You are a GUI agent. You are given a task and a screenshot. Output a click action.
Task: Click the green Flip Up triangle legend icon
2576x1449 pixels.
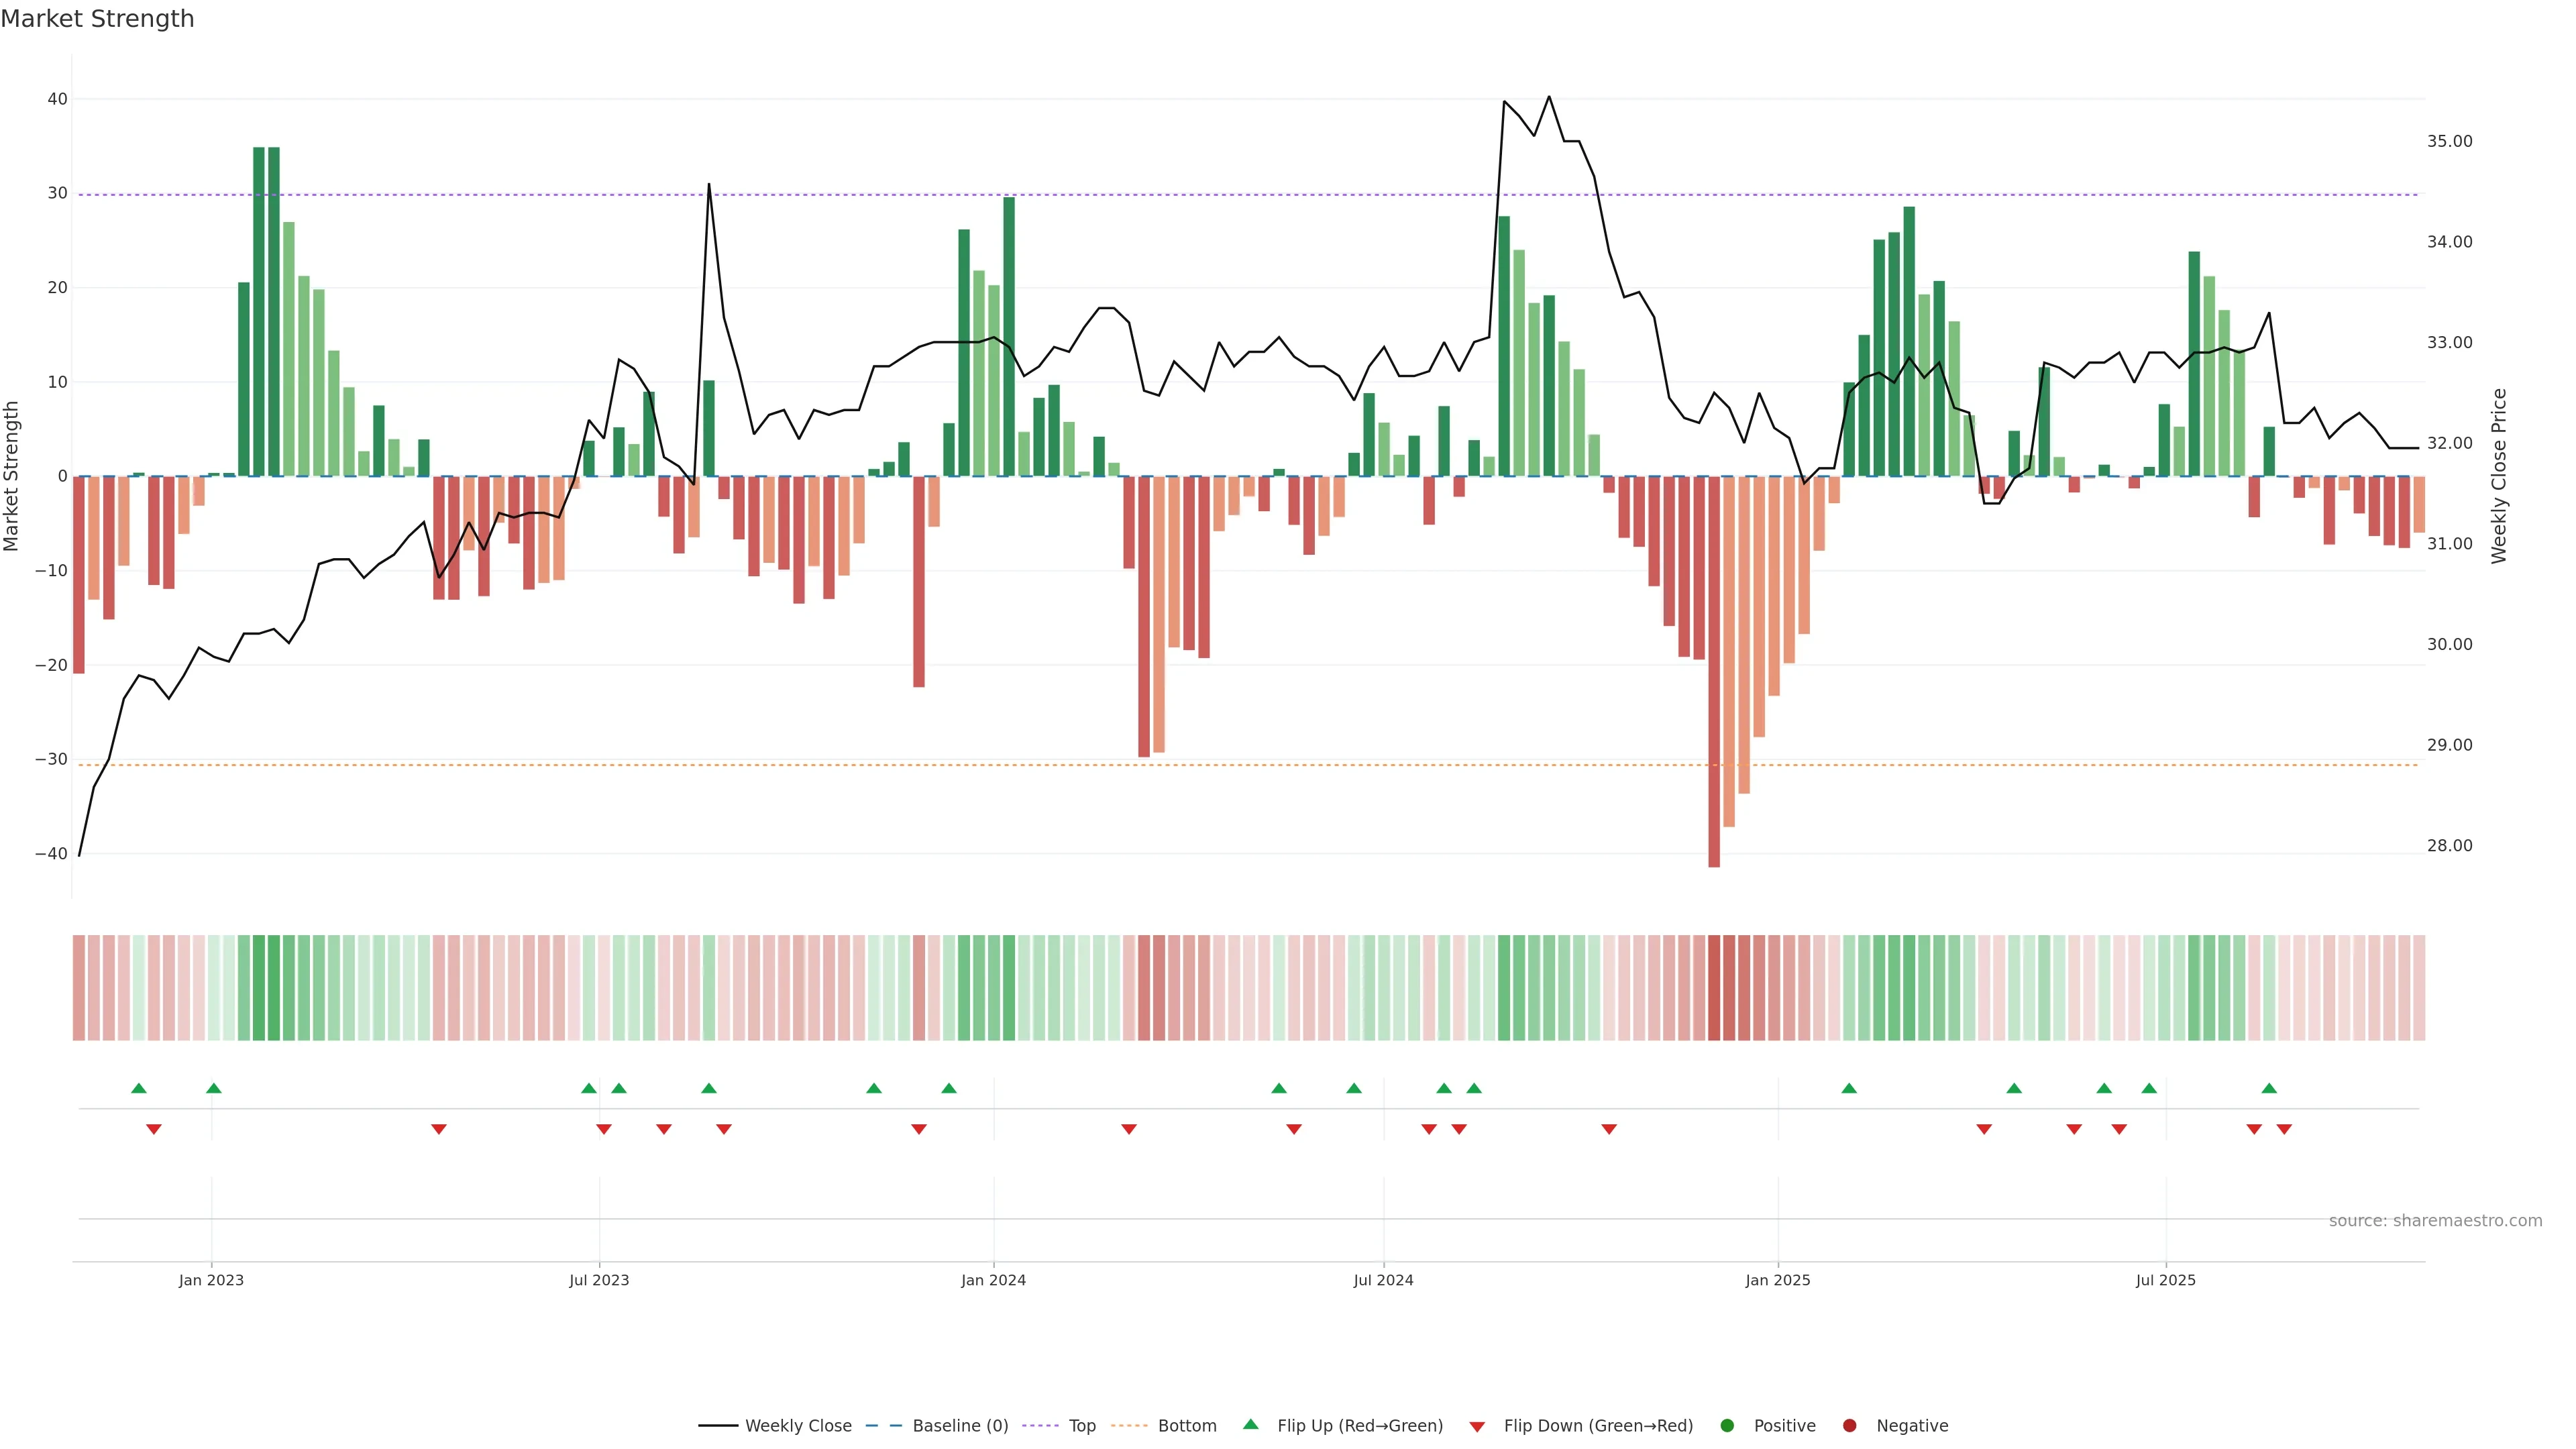coord(1250,1424)
